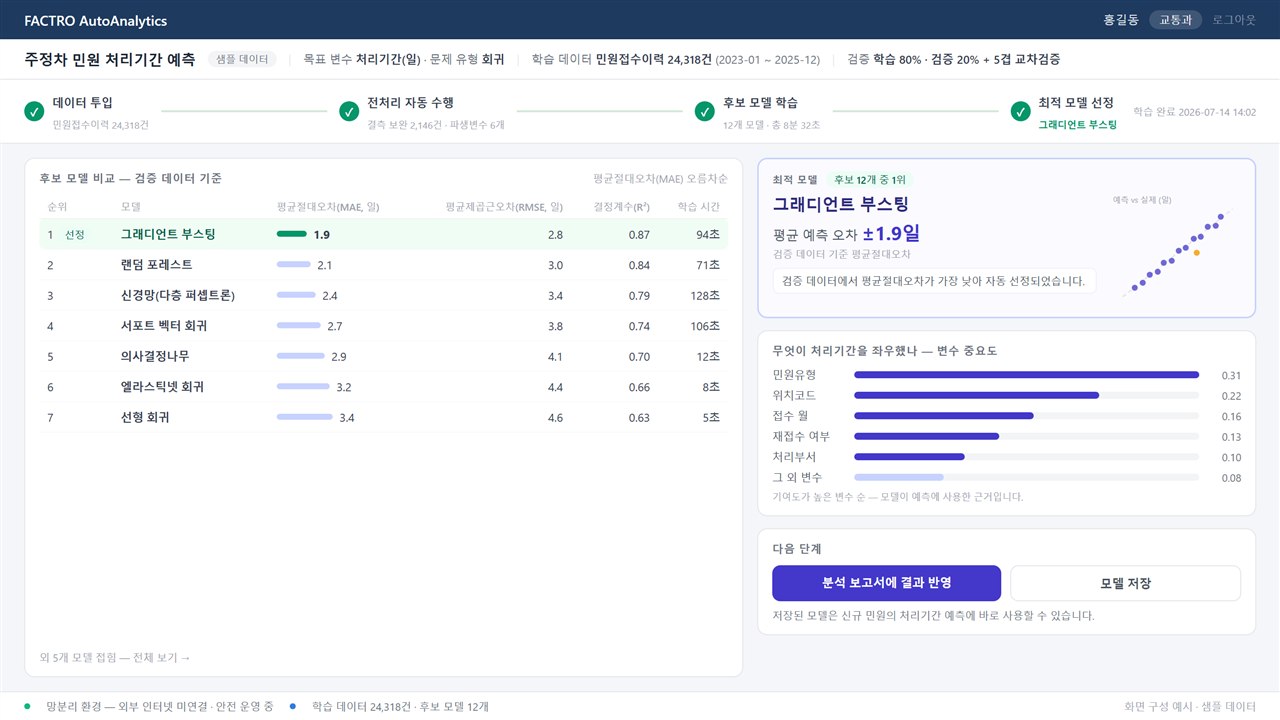This screenshot has width=1280, height=720.
Task: Click the 샘플 데이터 badge
Action: (x=242, y=59)
